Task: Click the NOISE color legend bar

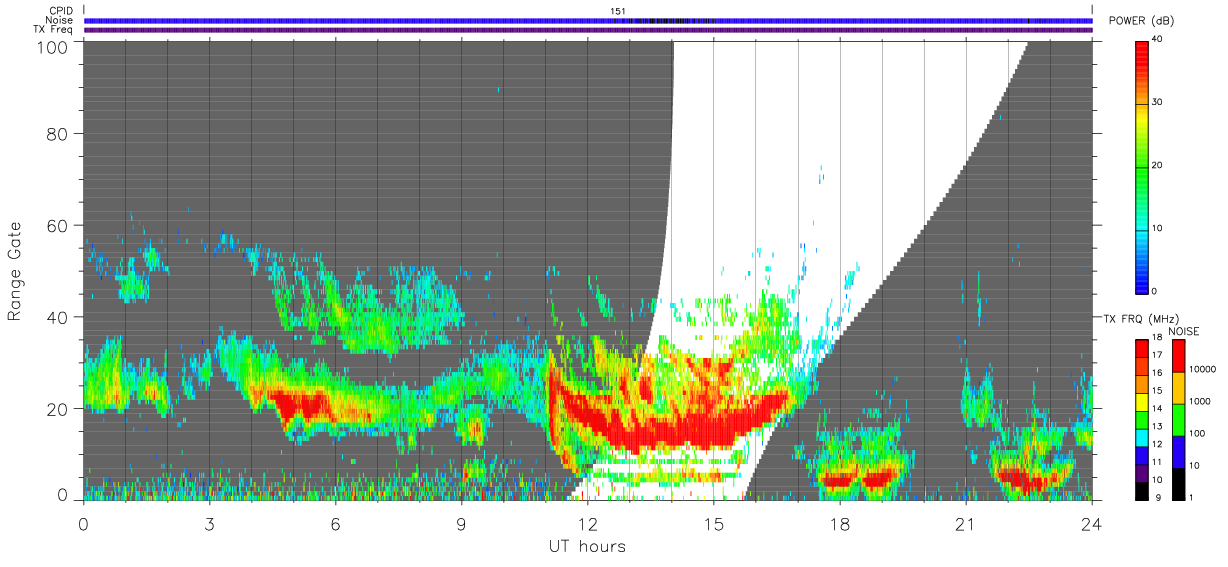Action: tap(1179, 420)
